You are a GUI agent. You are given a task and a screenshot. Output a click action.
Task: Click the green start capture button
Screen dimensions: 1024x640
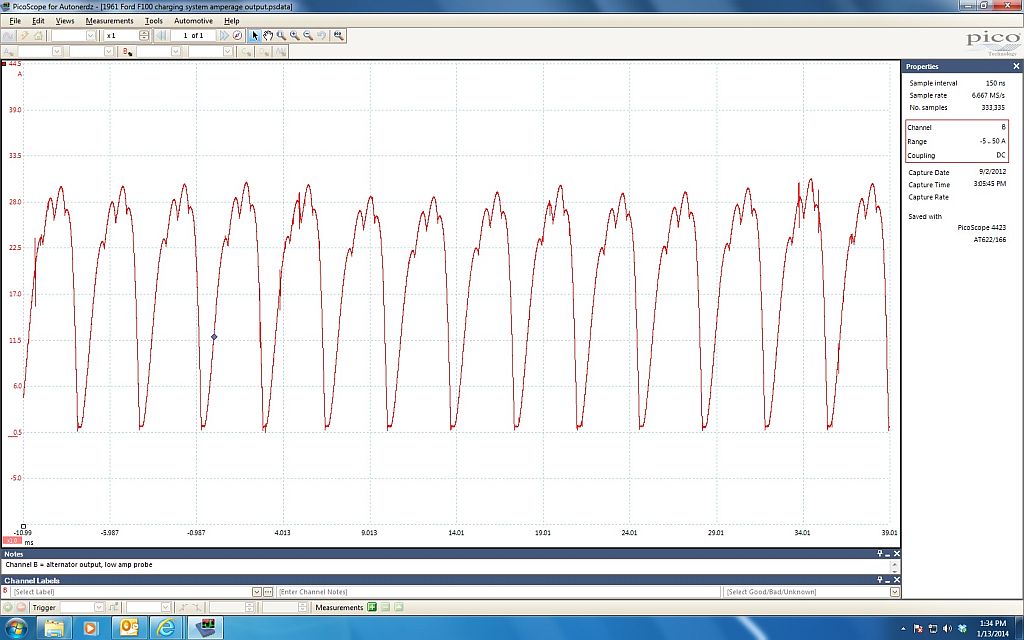(x=8, y=607)
